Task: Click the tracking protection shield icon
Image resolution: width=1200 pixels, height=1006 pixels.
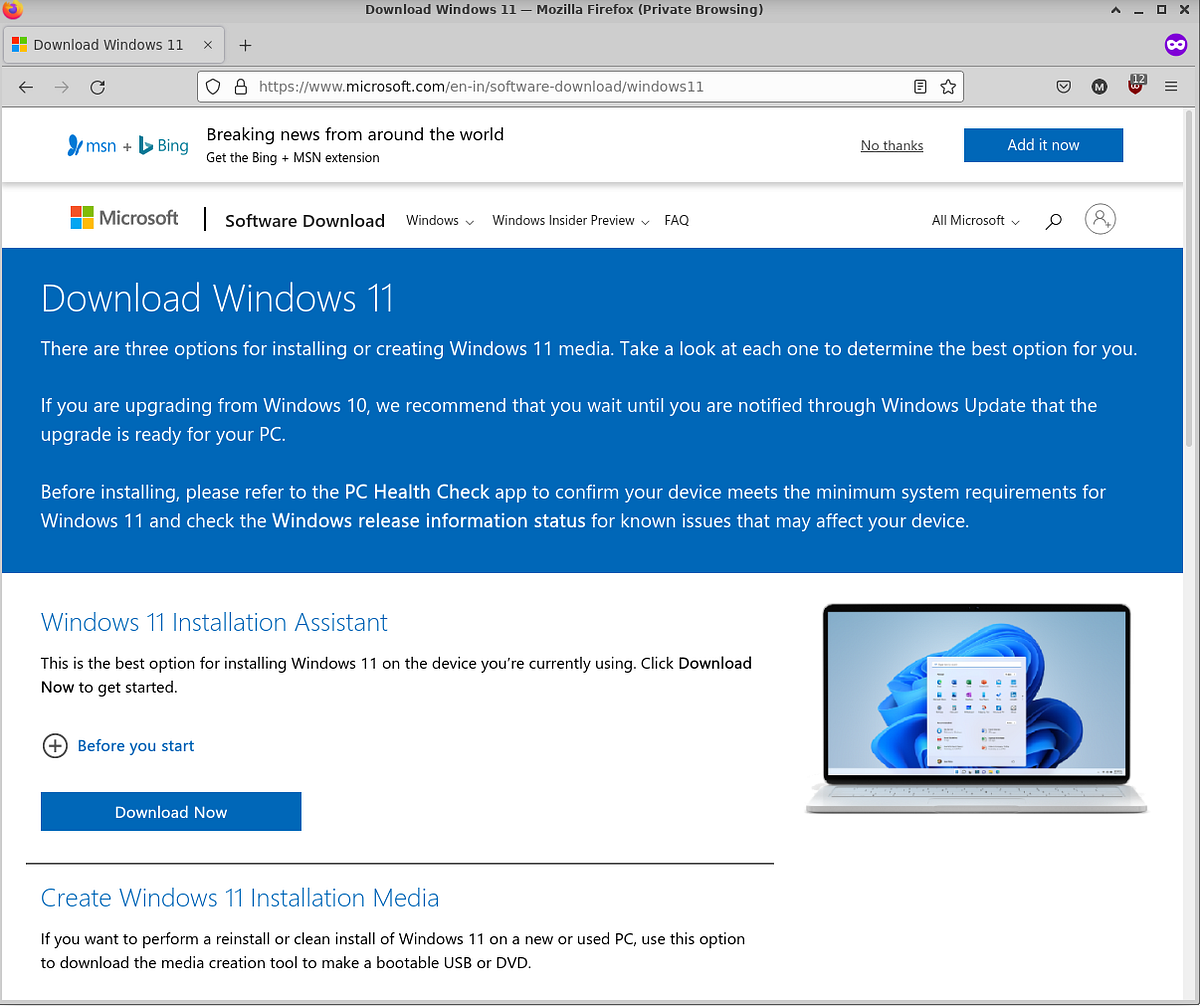Action: click(213, 87)
